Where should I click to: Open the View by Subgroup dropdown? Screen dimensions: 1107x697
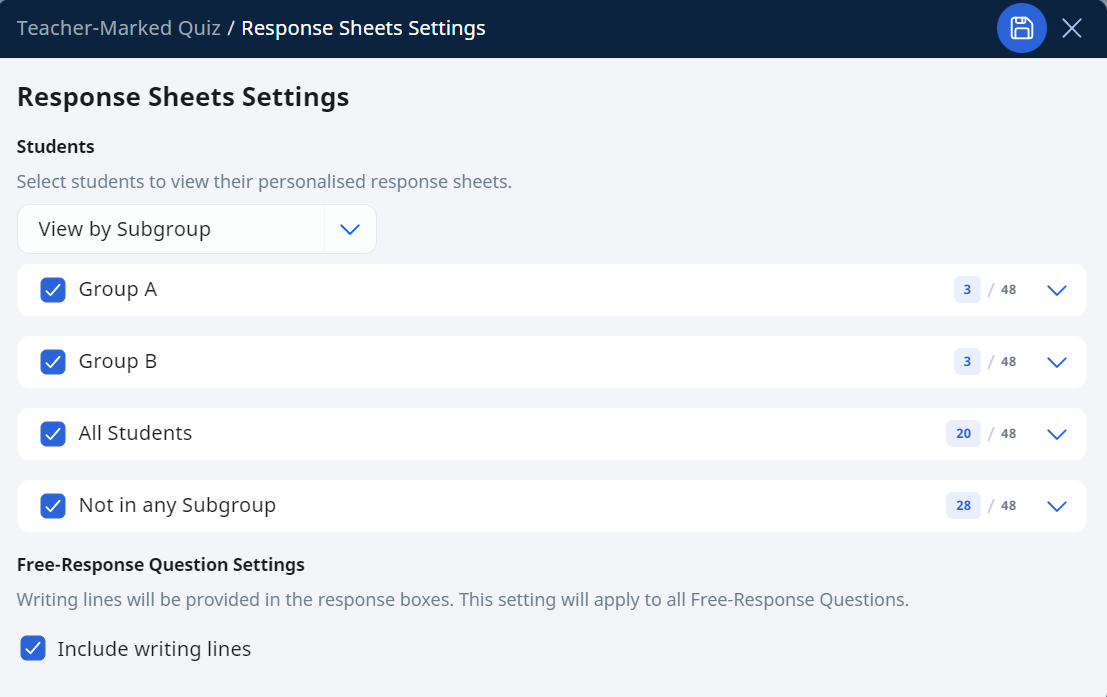point(197,229)
